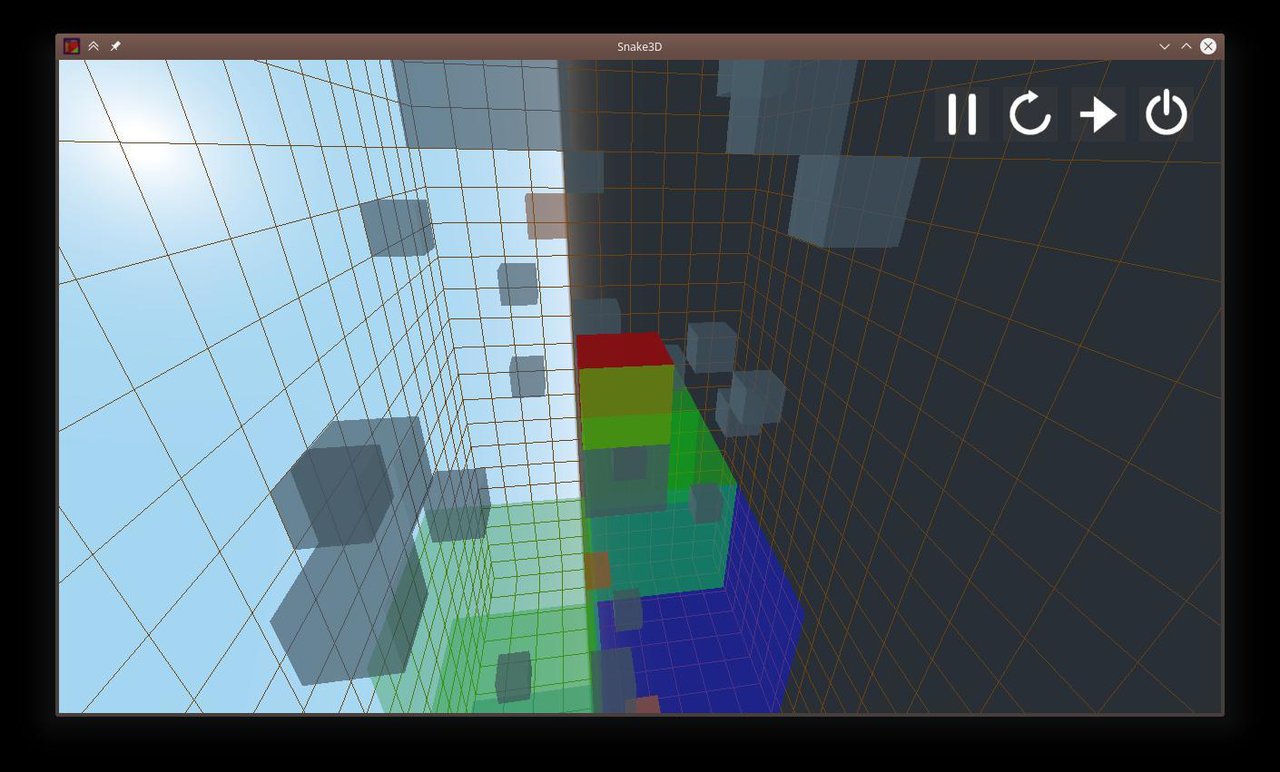Toggle keep-above double chevron in title bar

tap(93, 46)
